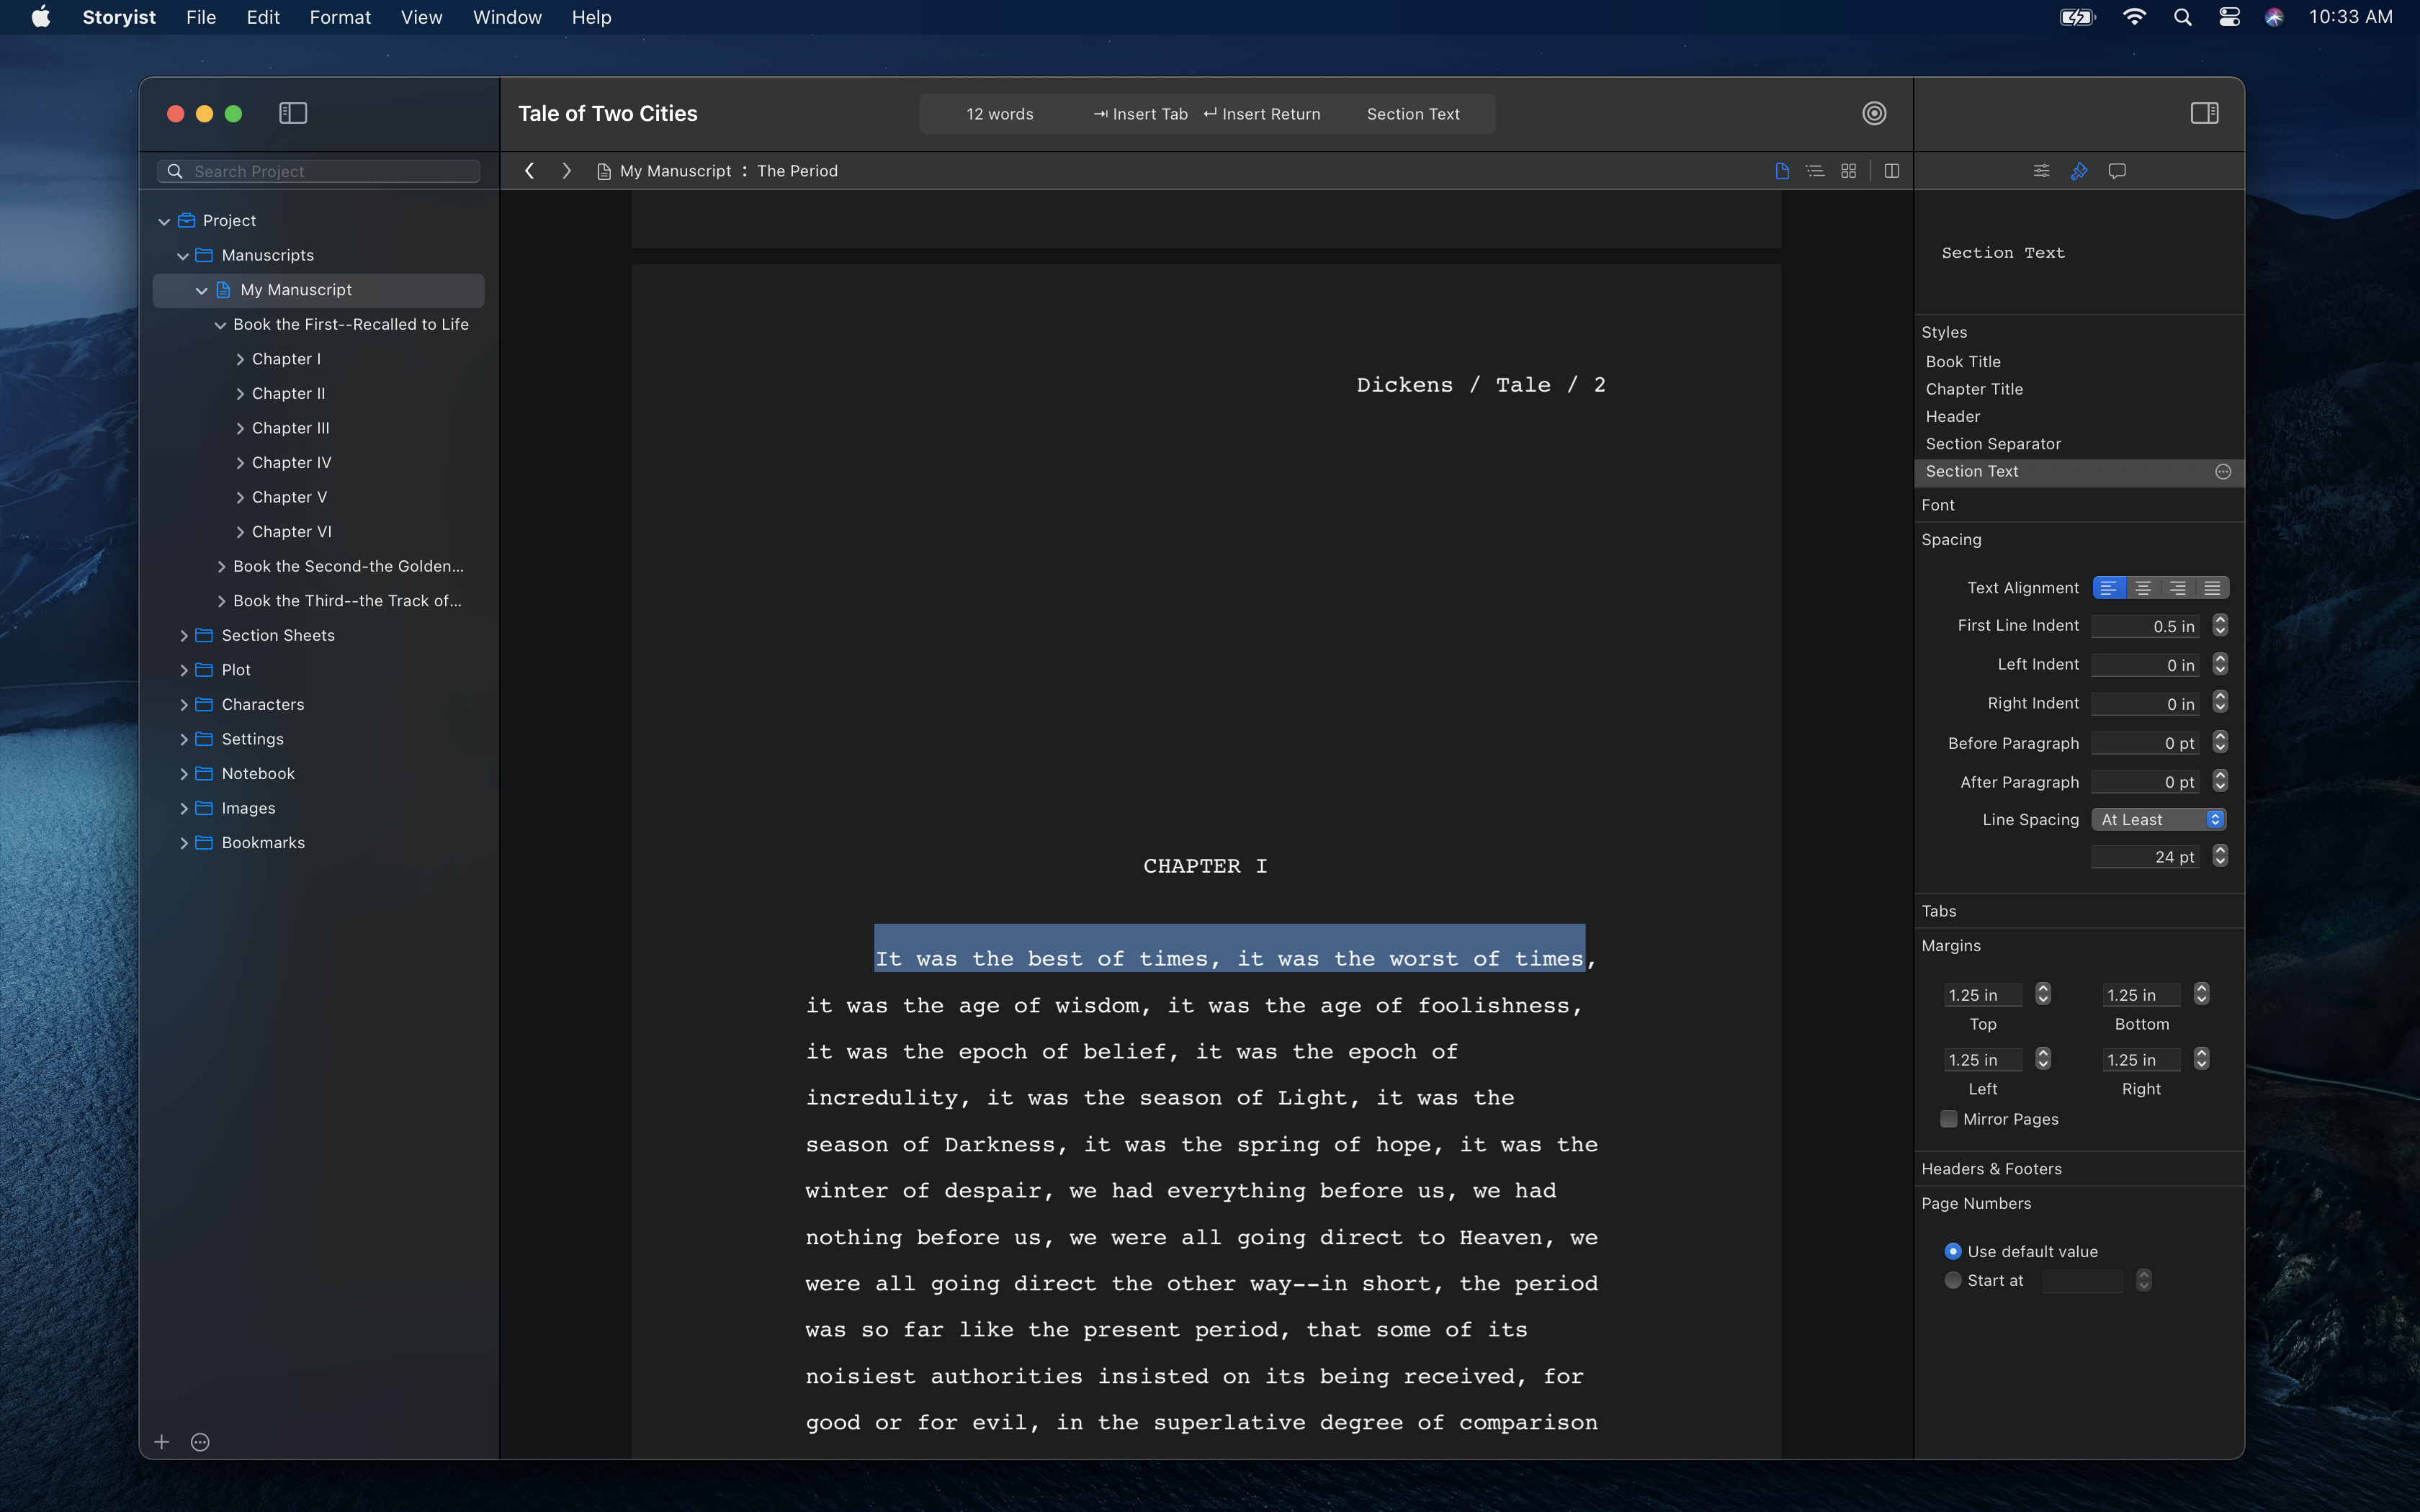
Task: Select Chapter VI in the tree
Action: (291, 532)
